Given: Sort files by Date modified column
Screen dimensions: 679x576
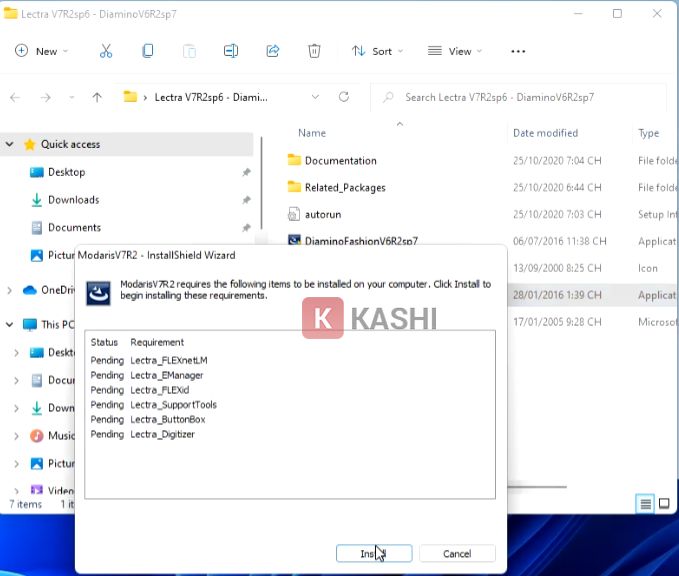Looking at the screenshot, I should click(545, 133).
